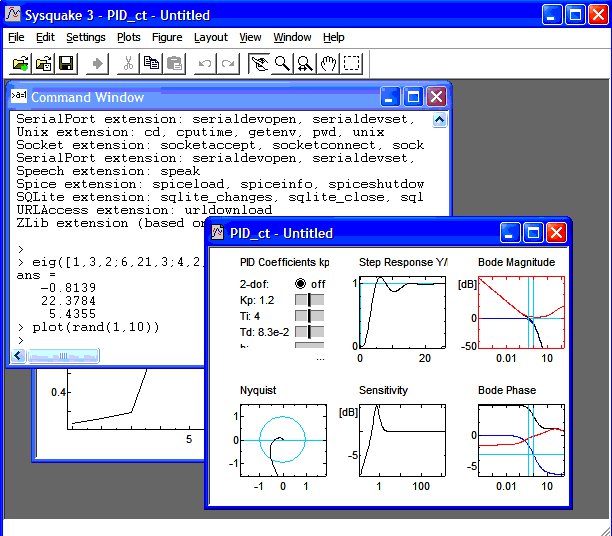Click the Sysquake main window maximize button
The width and height of the screenshot is (612, 536).
click(575, 15)
